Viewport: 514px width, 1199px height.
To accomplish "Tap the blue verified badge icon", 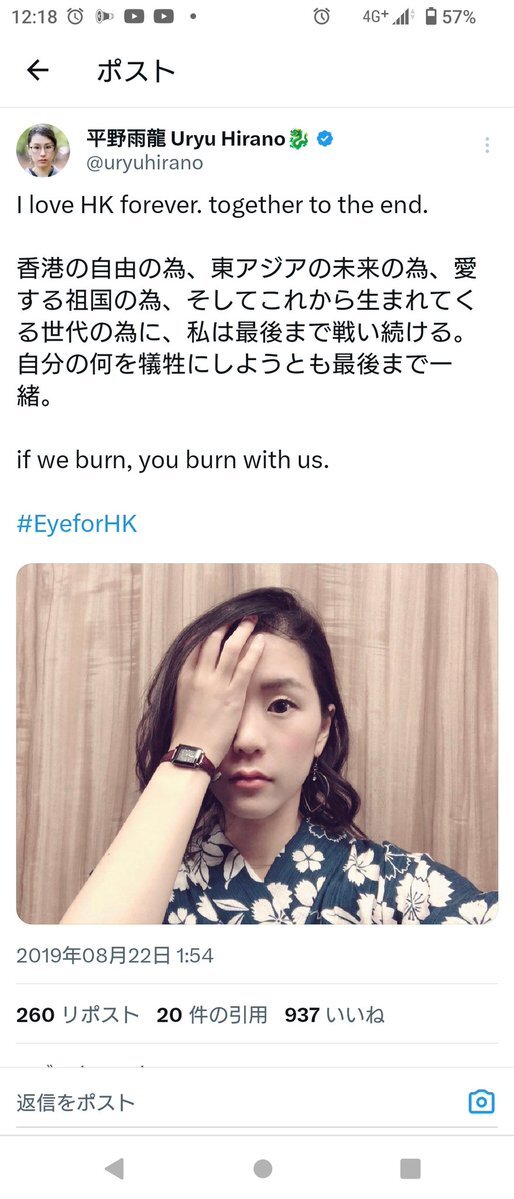I will coord(324,139).
